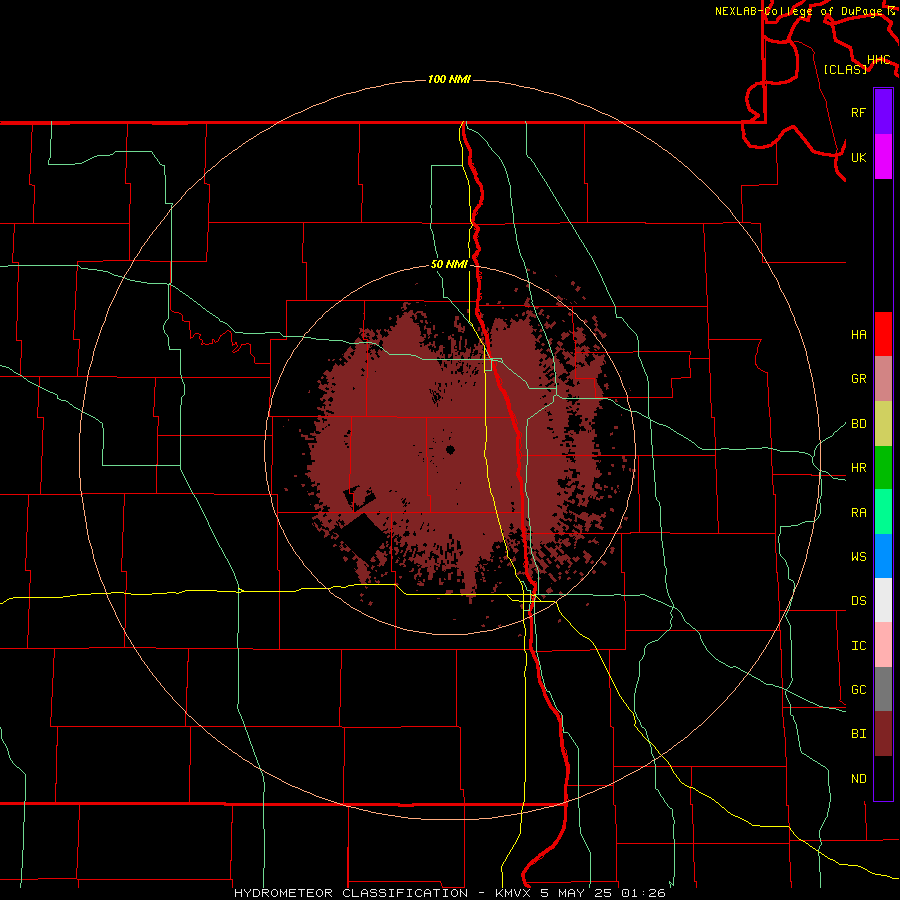Click the HYDROMETEOR CLASSIFICATION title text

pos(351,893)
